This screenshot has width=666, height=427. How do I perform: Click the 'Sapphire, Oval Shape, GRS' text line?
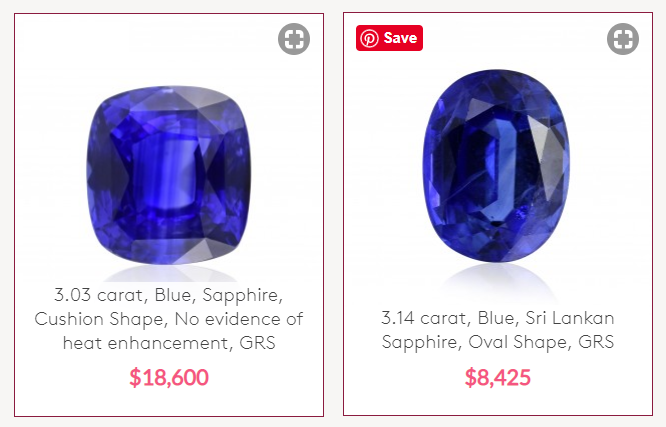click(497, 342)
